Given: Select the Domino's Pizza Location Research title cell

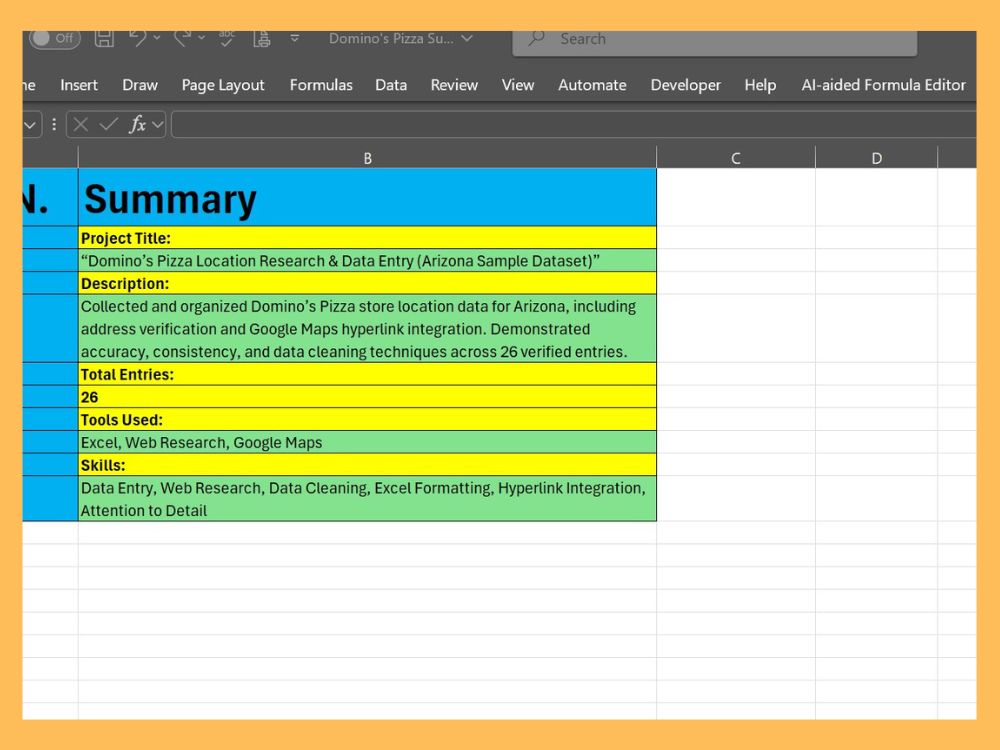Looking at the screenshot, I should click(x=367, y=261).
